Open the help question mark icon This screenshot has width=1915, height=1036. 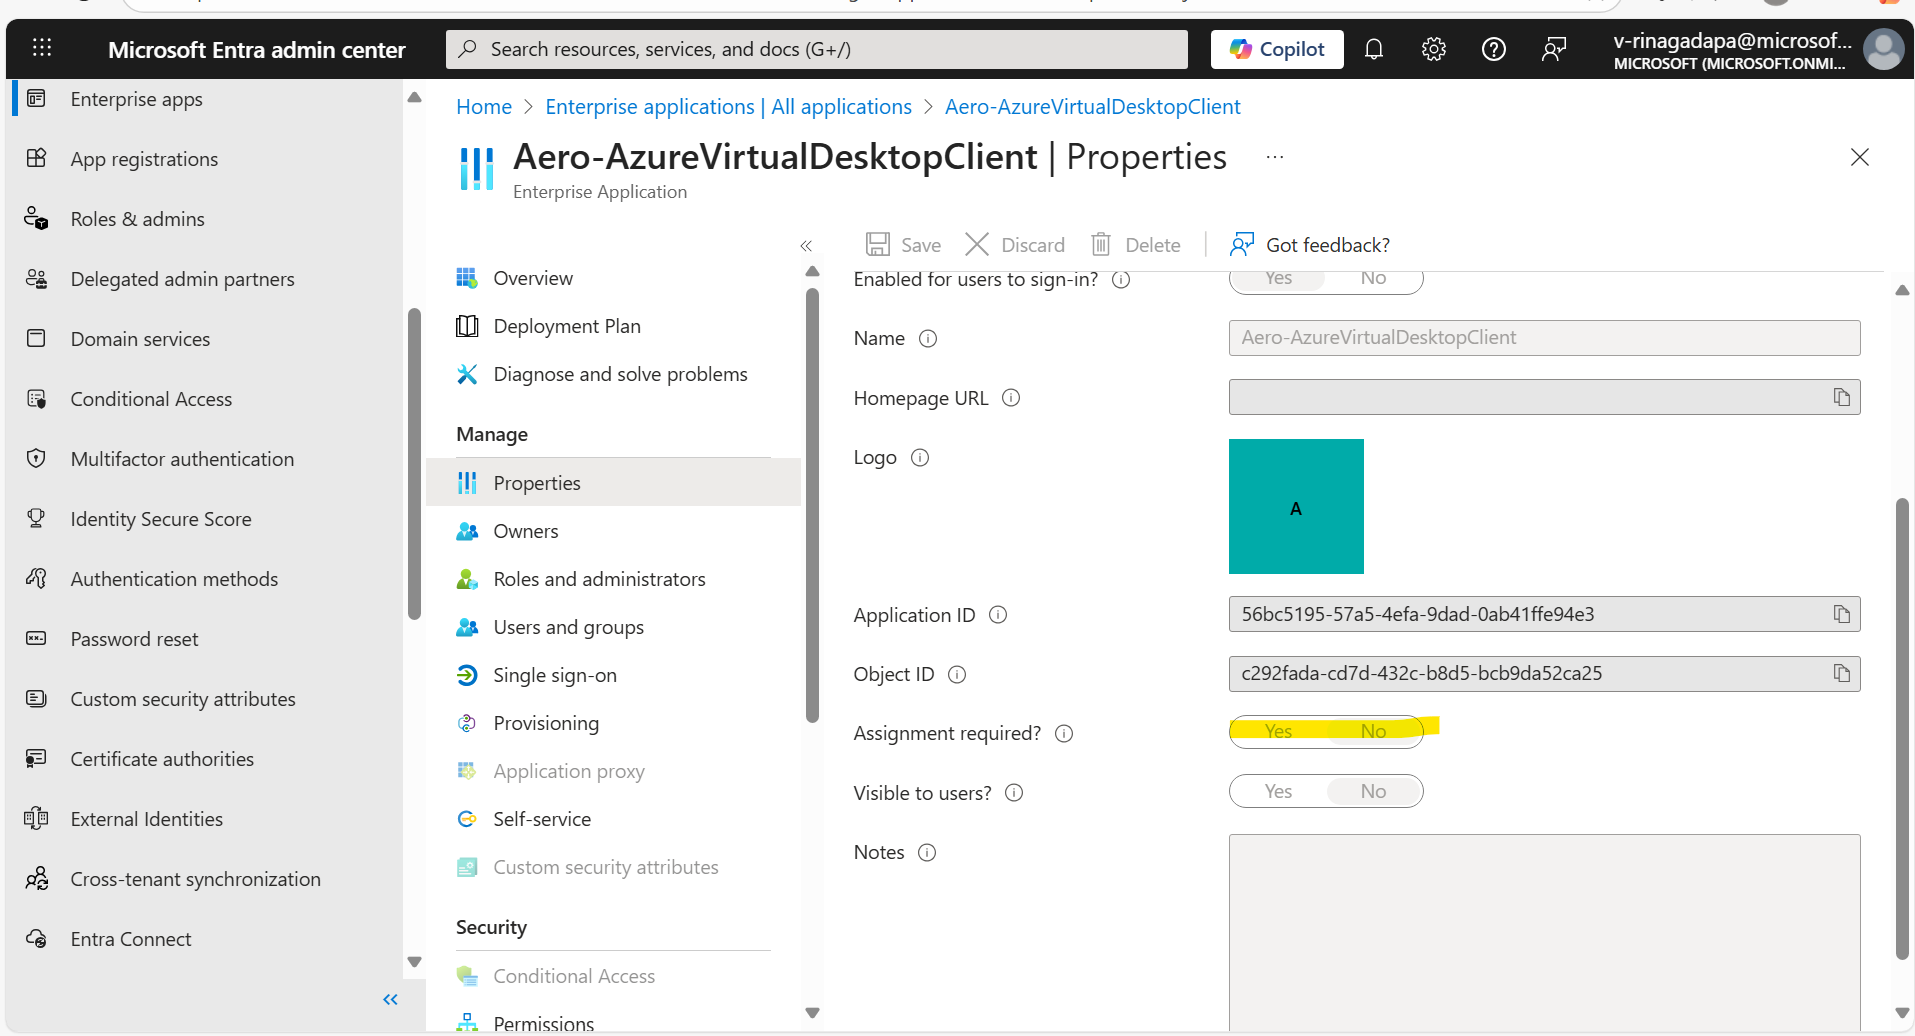tap(1494, 49)
